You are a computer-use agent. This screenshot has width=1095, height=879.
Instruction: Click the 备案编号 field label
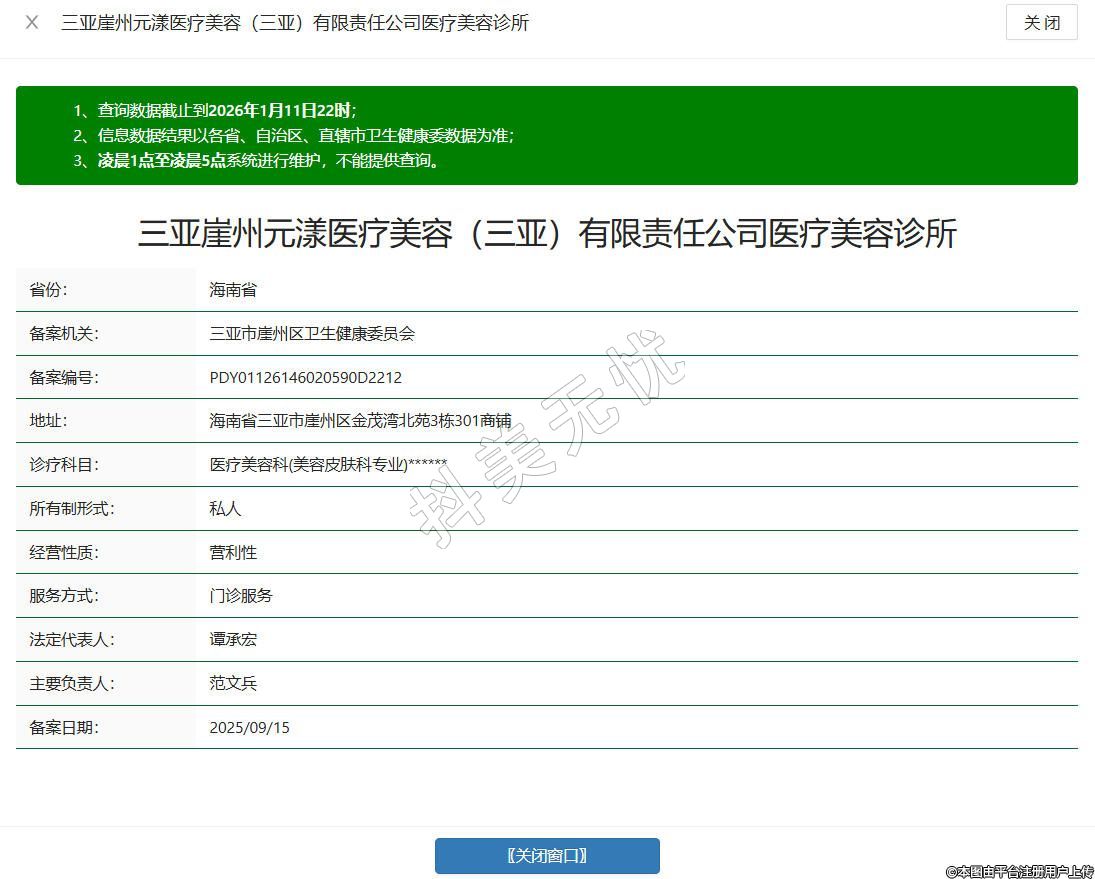[64, 378]
